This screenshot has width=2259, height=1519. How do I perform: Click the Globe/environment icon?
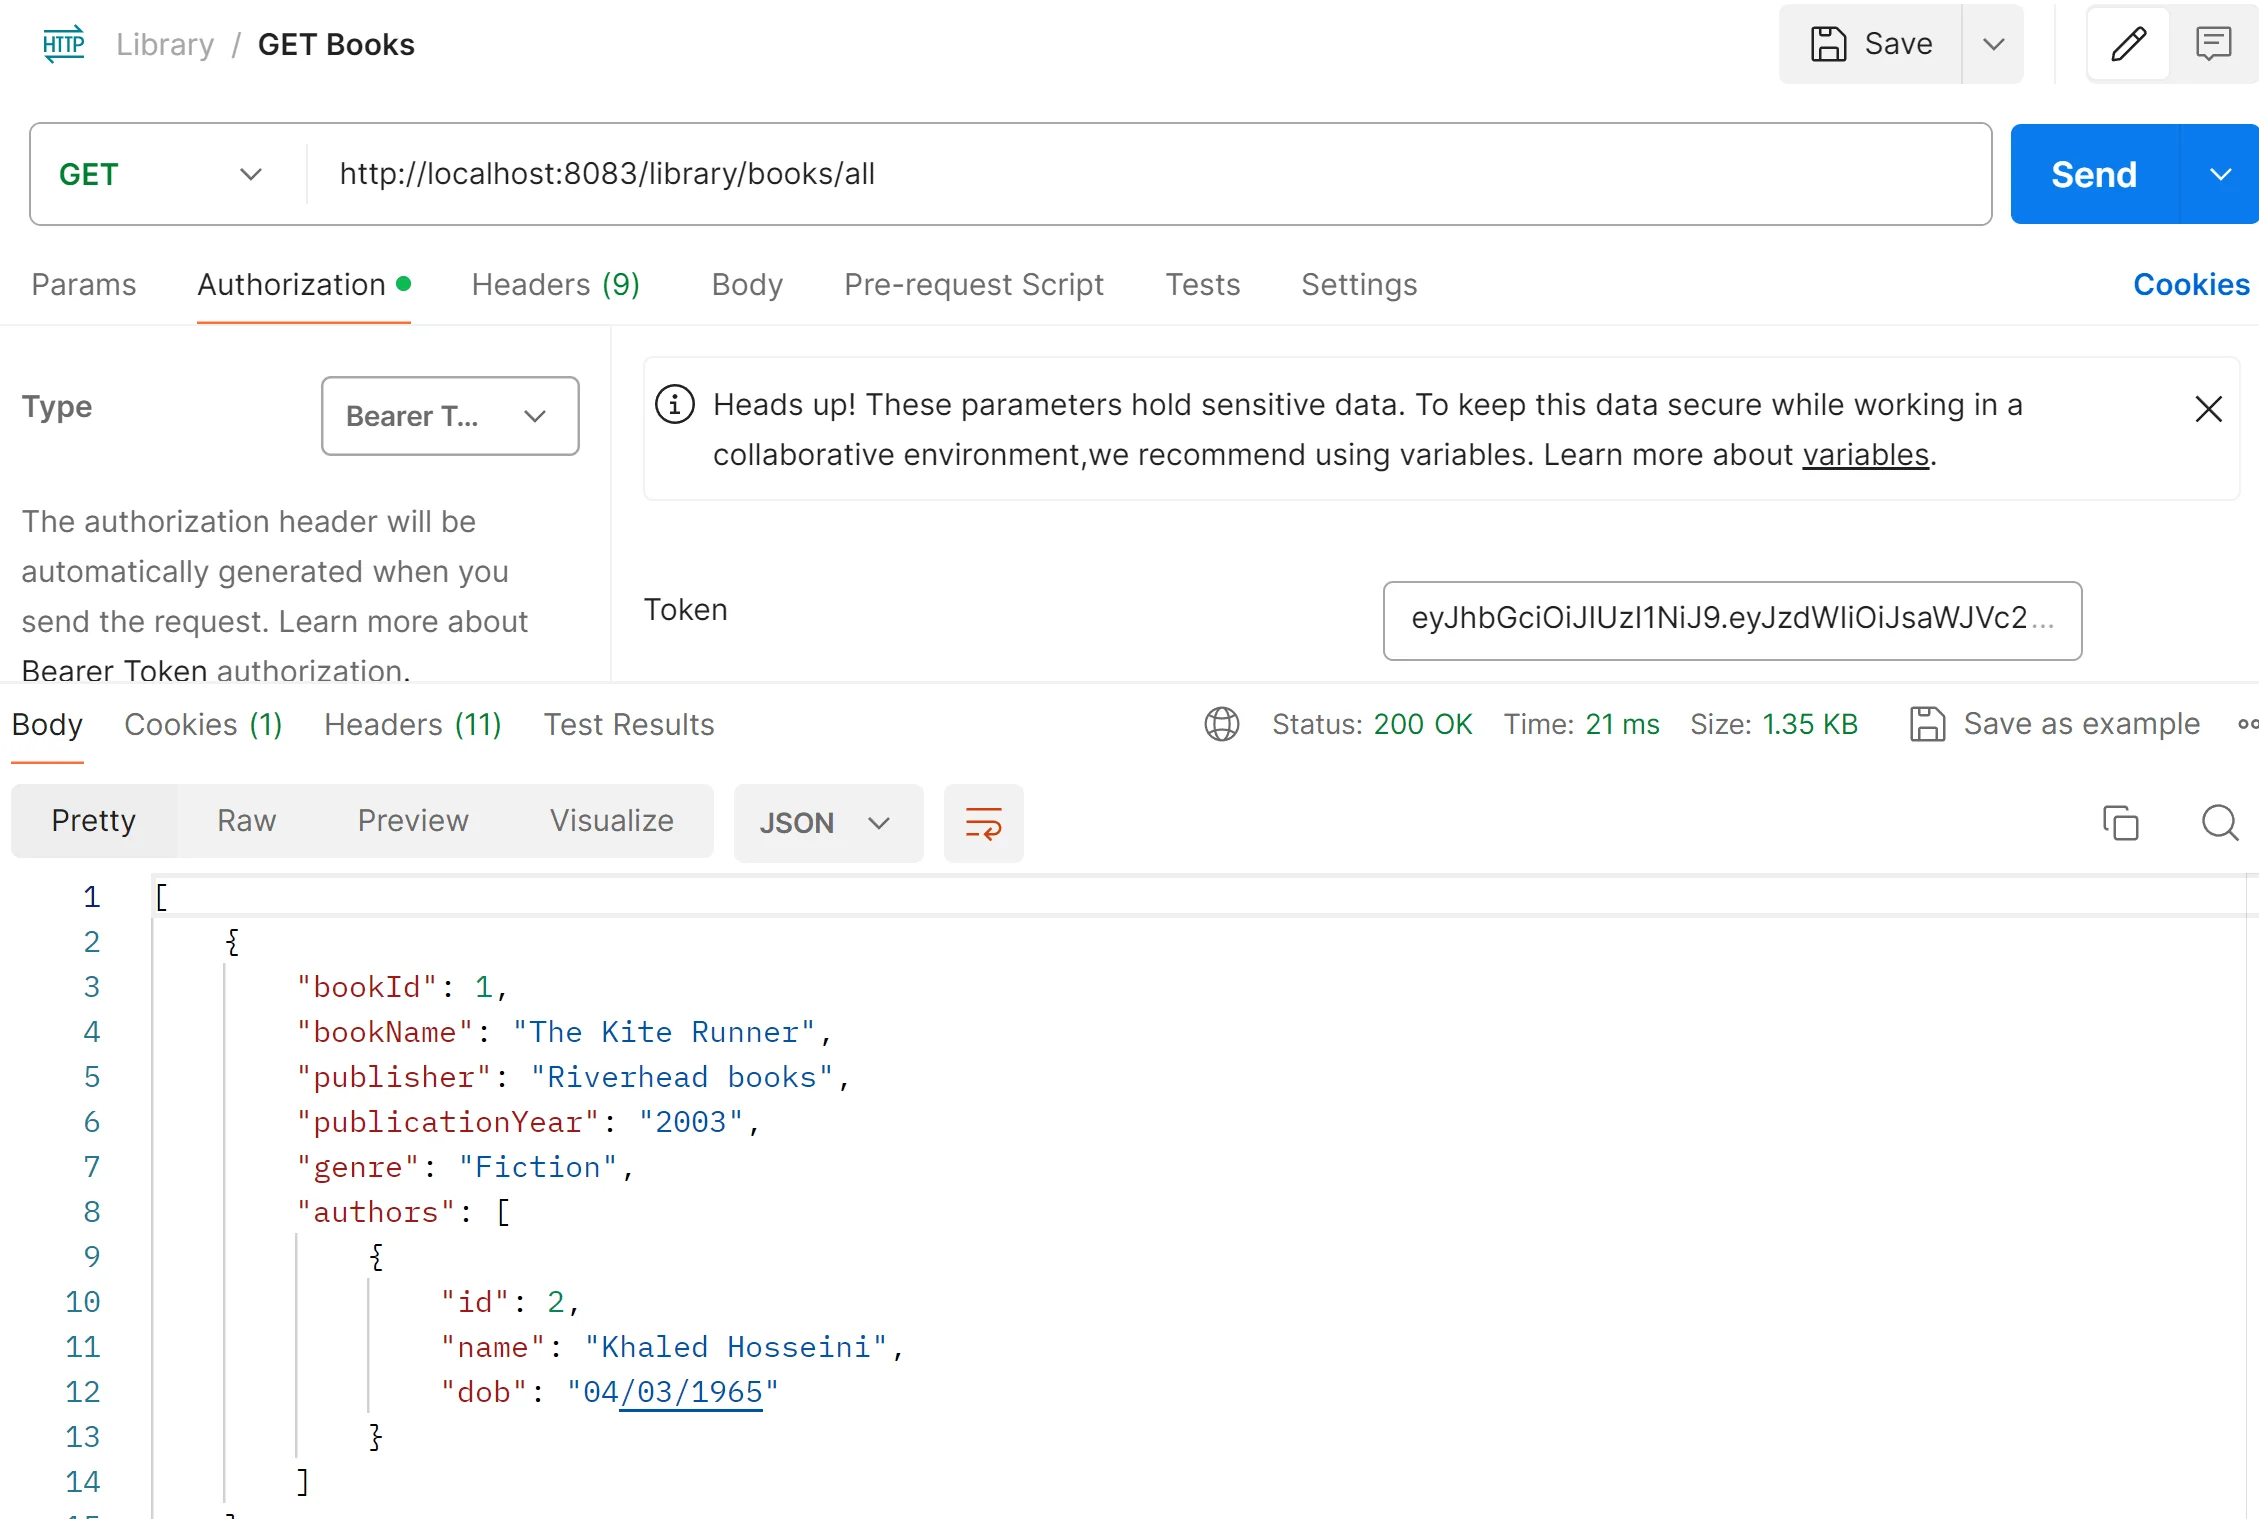click(x=1222, y=724)
